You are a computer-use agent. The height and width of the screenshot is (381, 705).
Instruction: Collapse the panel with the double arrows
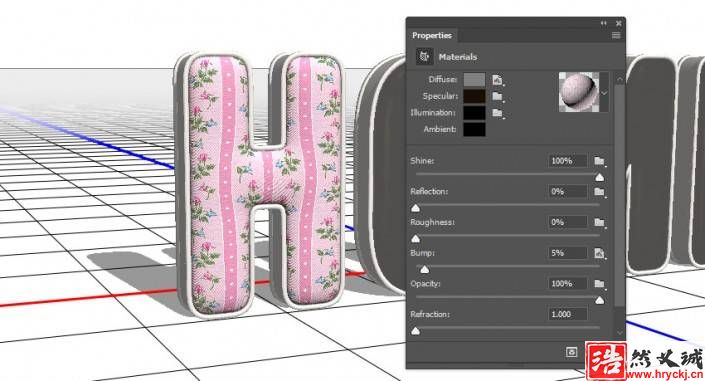[603, 23]
